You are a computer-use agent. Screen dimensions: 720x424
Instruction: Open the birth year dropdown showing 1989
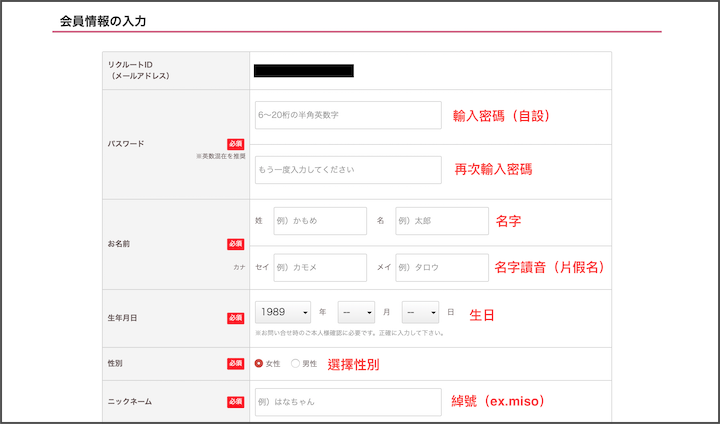(283, 312)
